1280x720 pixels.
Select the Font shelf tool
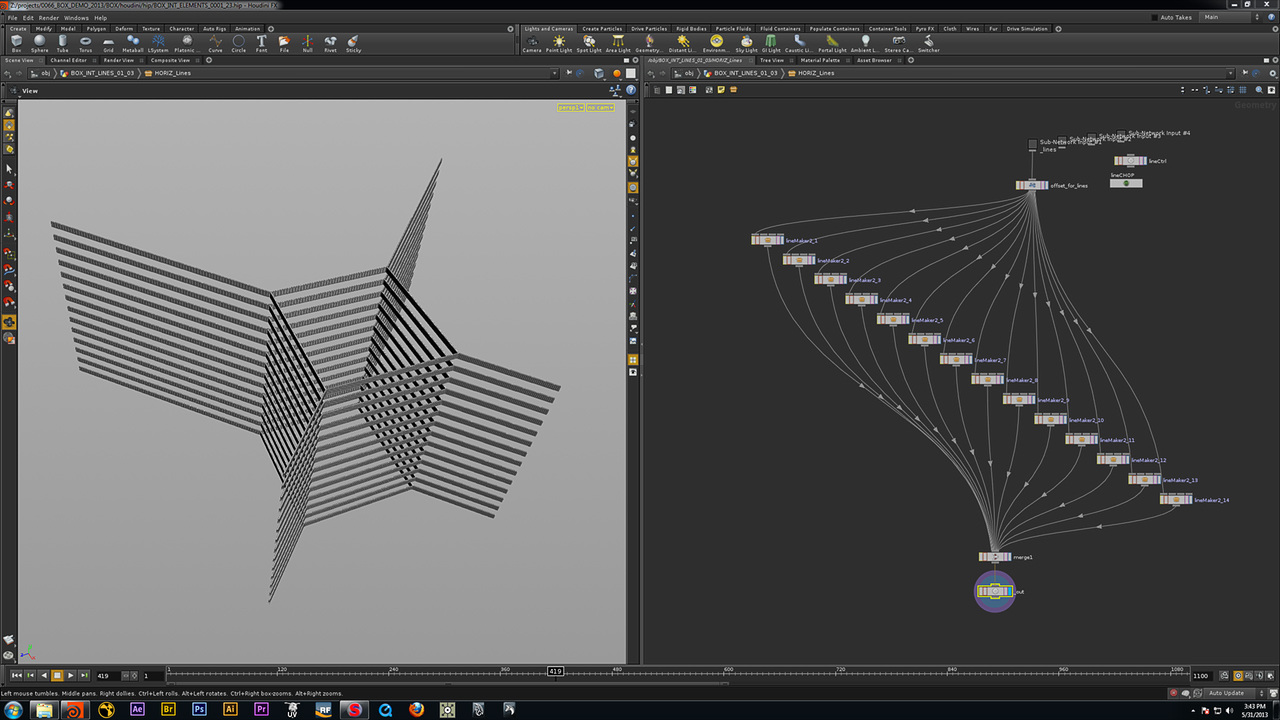[261, 43]
